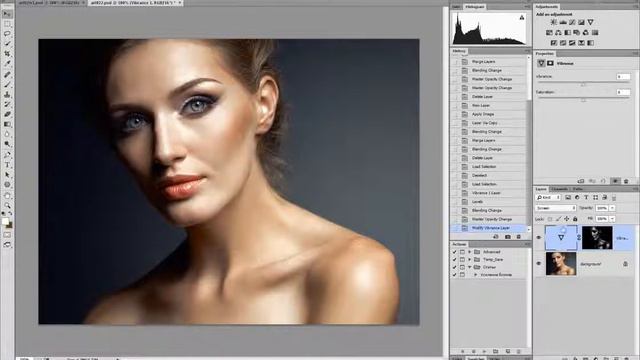Click the foreground color swatch

(x=5, y=221)
